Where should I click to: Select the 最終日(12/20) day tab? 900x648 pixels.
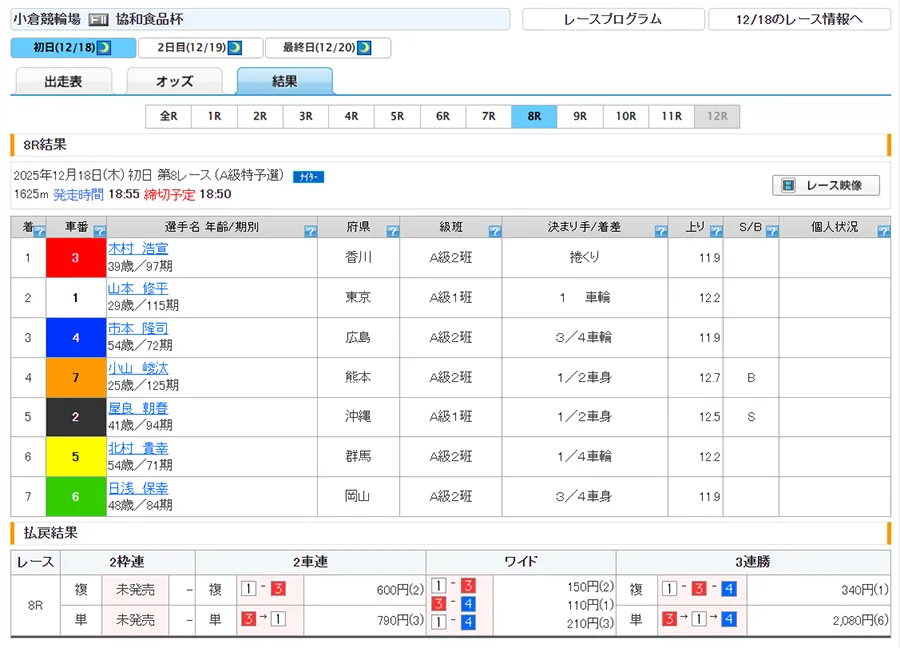(327, 48)
